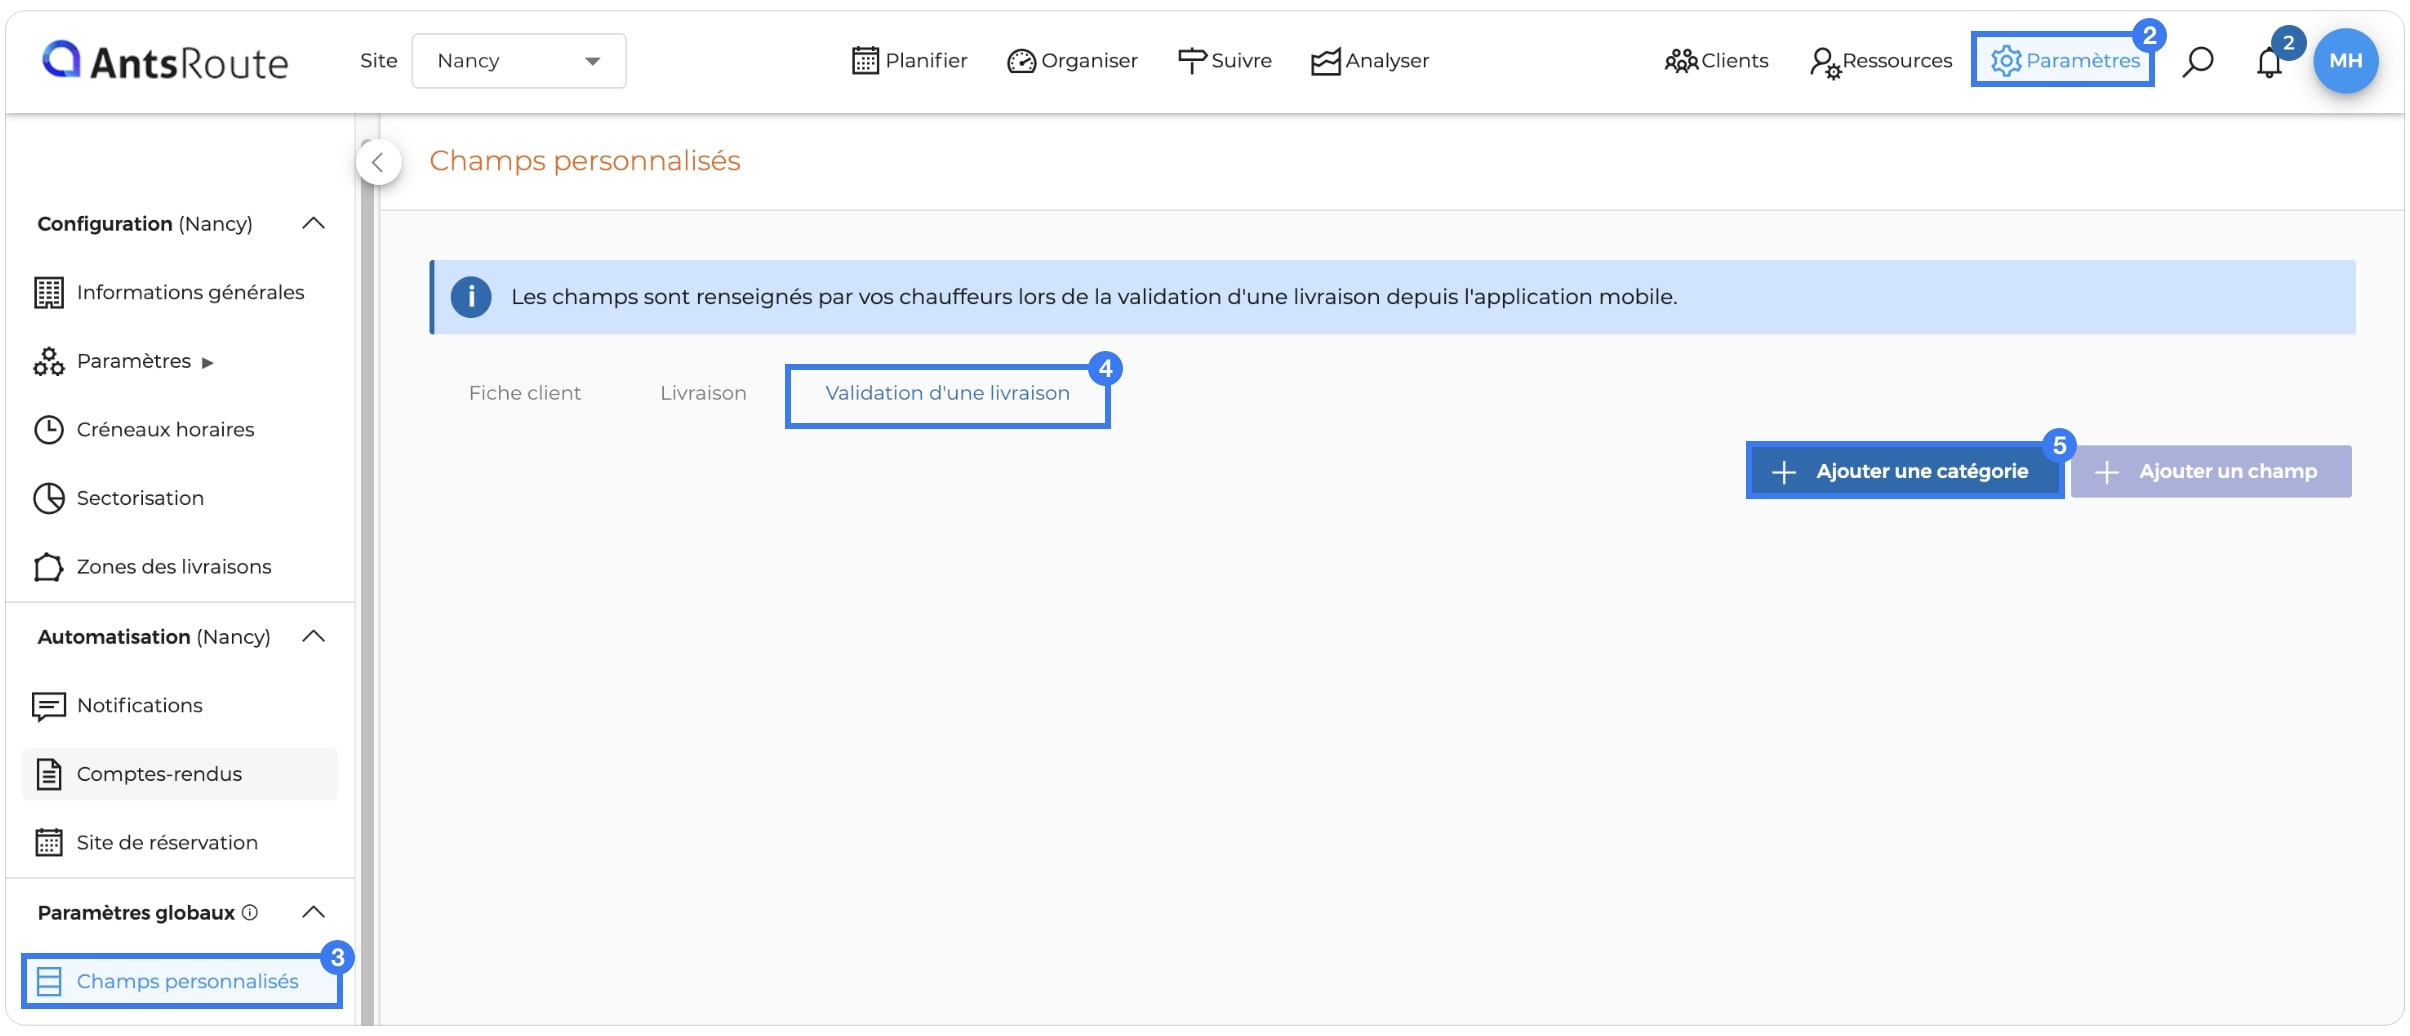Switch to the Fiche client tab
2410x1036 pixels.
click(525, 393)
